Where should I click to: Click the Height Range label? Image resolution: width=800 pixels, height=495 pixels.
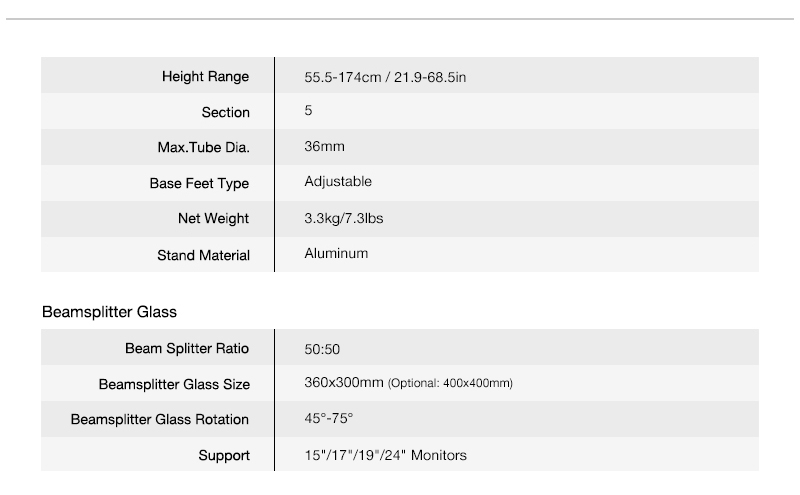tap(205, 77)
